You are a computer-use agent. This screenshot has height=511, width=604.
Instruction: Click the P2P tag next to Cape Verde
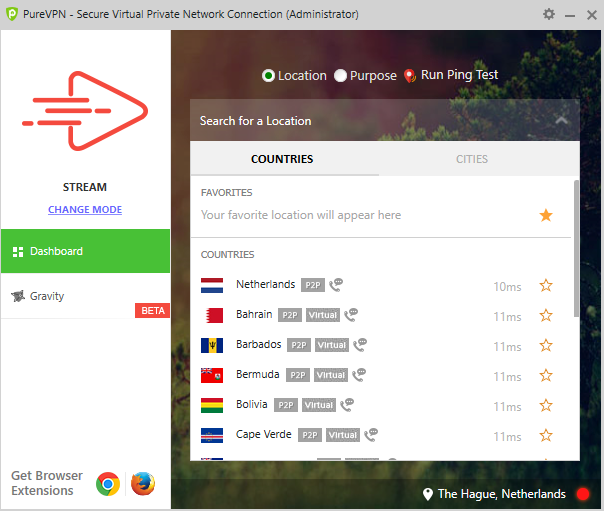(x=310, y=436)
